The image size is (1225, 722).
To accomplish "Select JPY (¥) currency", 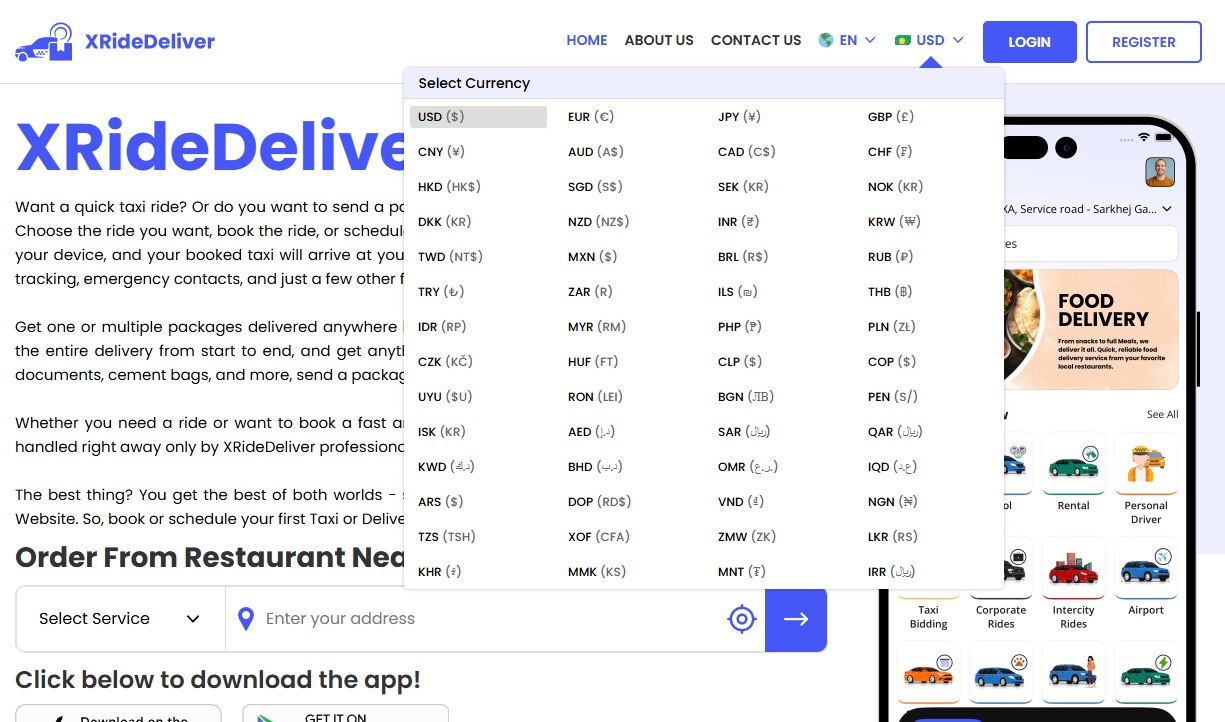I will [739, 117].
